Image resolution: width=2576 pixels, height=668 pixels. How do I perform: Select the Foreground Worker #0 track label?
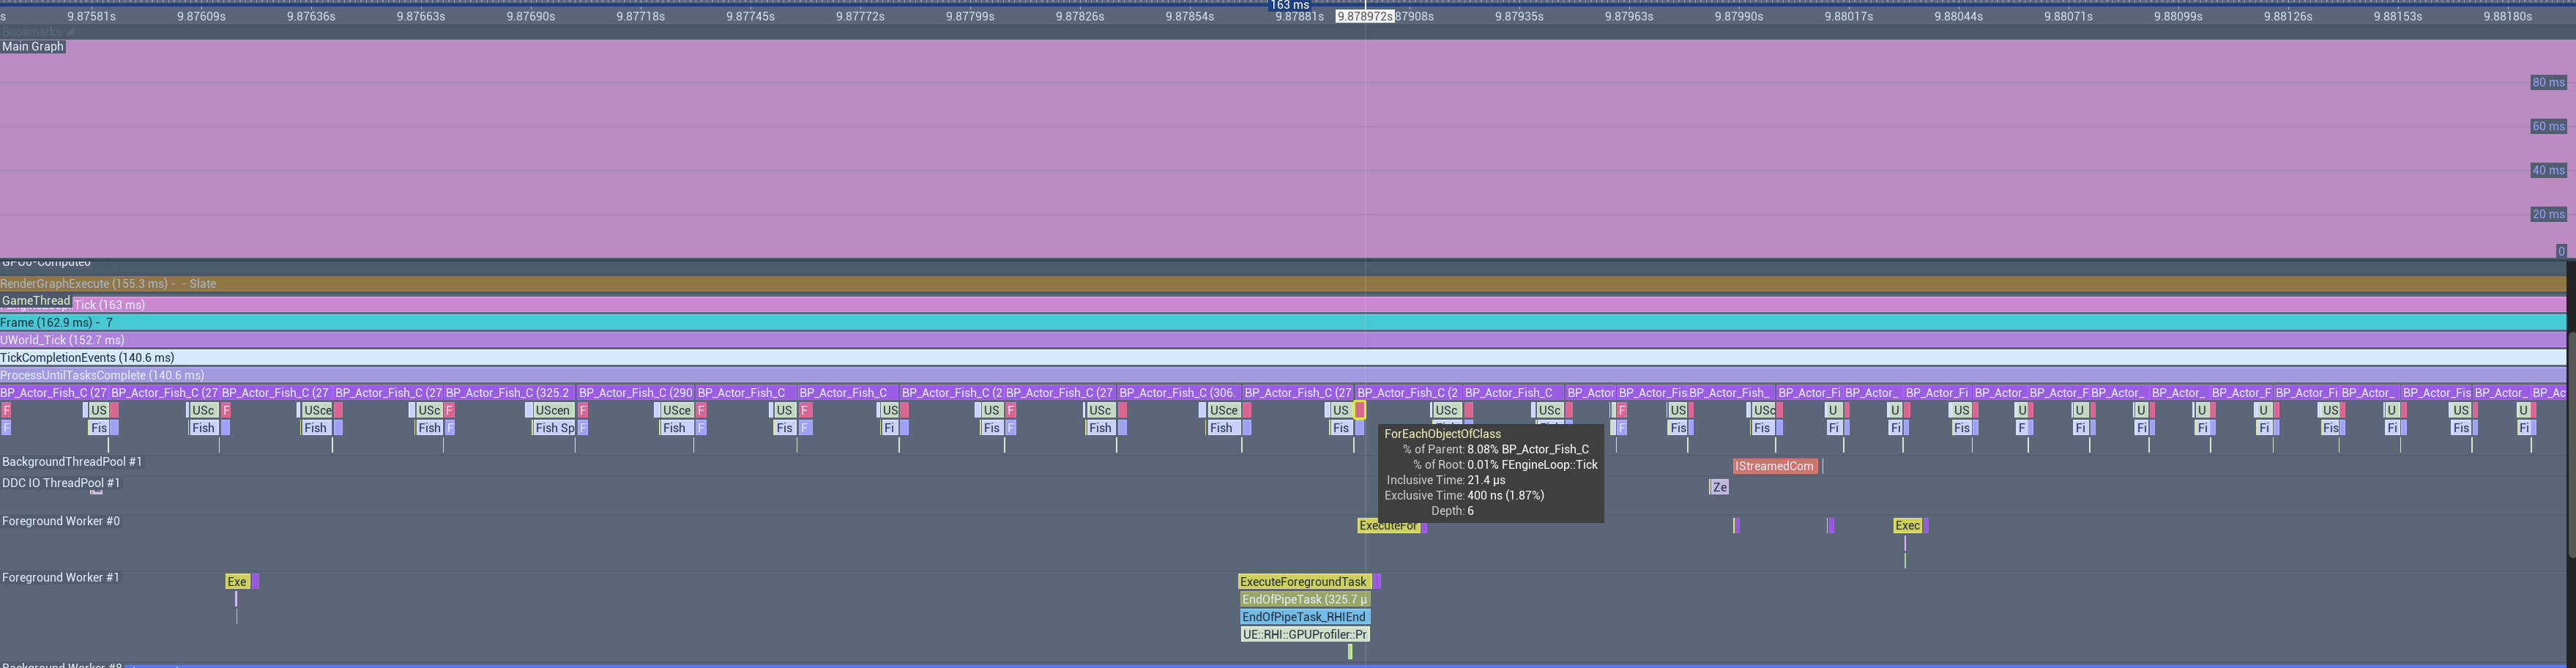pos(61,522)
